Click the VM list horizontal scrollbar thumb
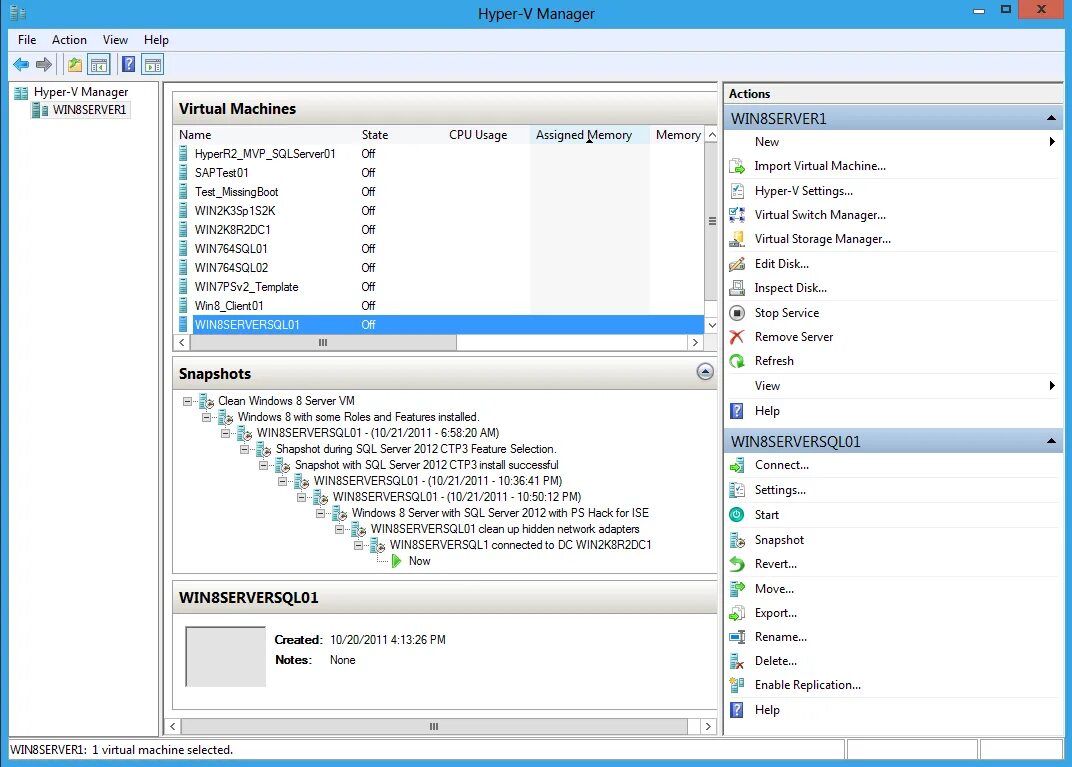Screen dimensions: 1072x767 click(323, 342)
